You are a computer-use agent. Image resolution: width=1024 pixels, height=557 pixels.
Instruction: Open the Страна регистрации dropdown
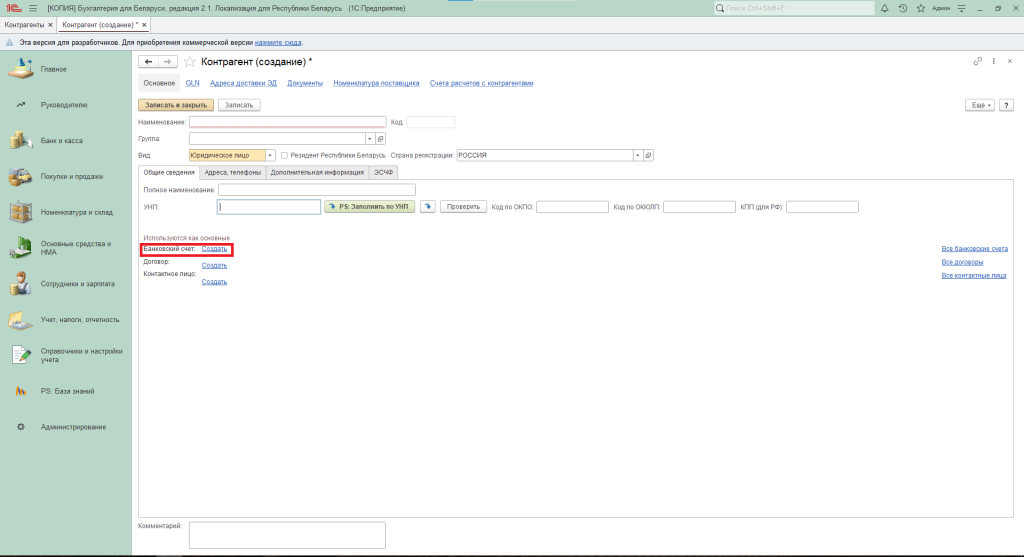(x=636, y=156)
